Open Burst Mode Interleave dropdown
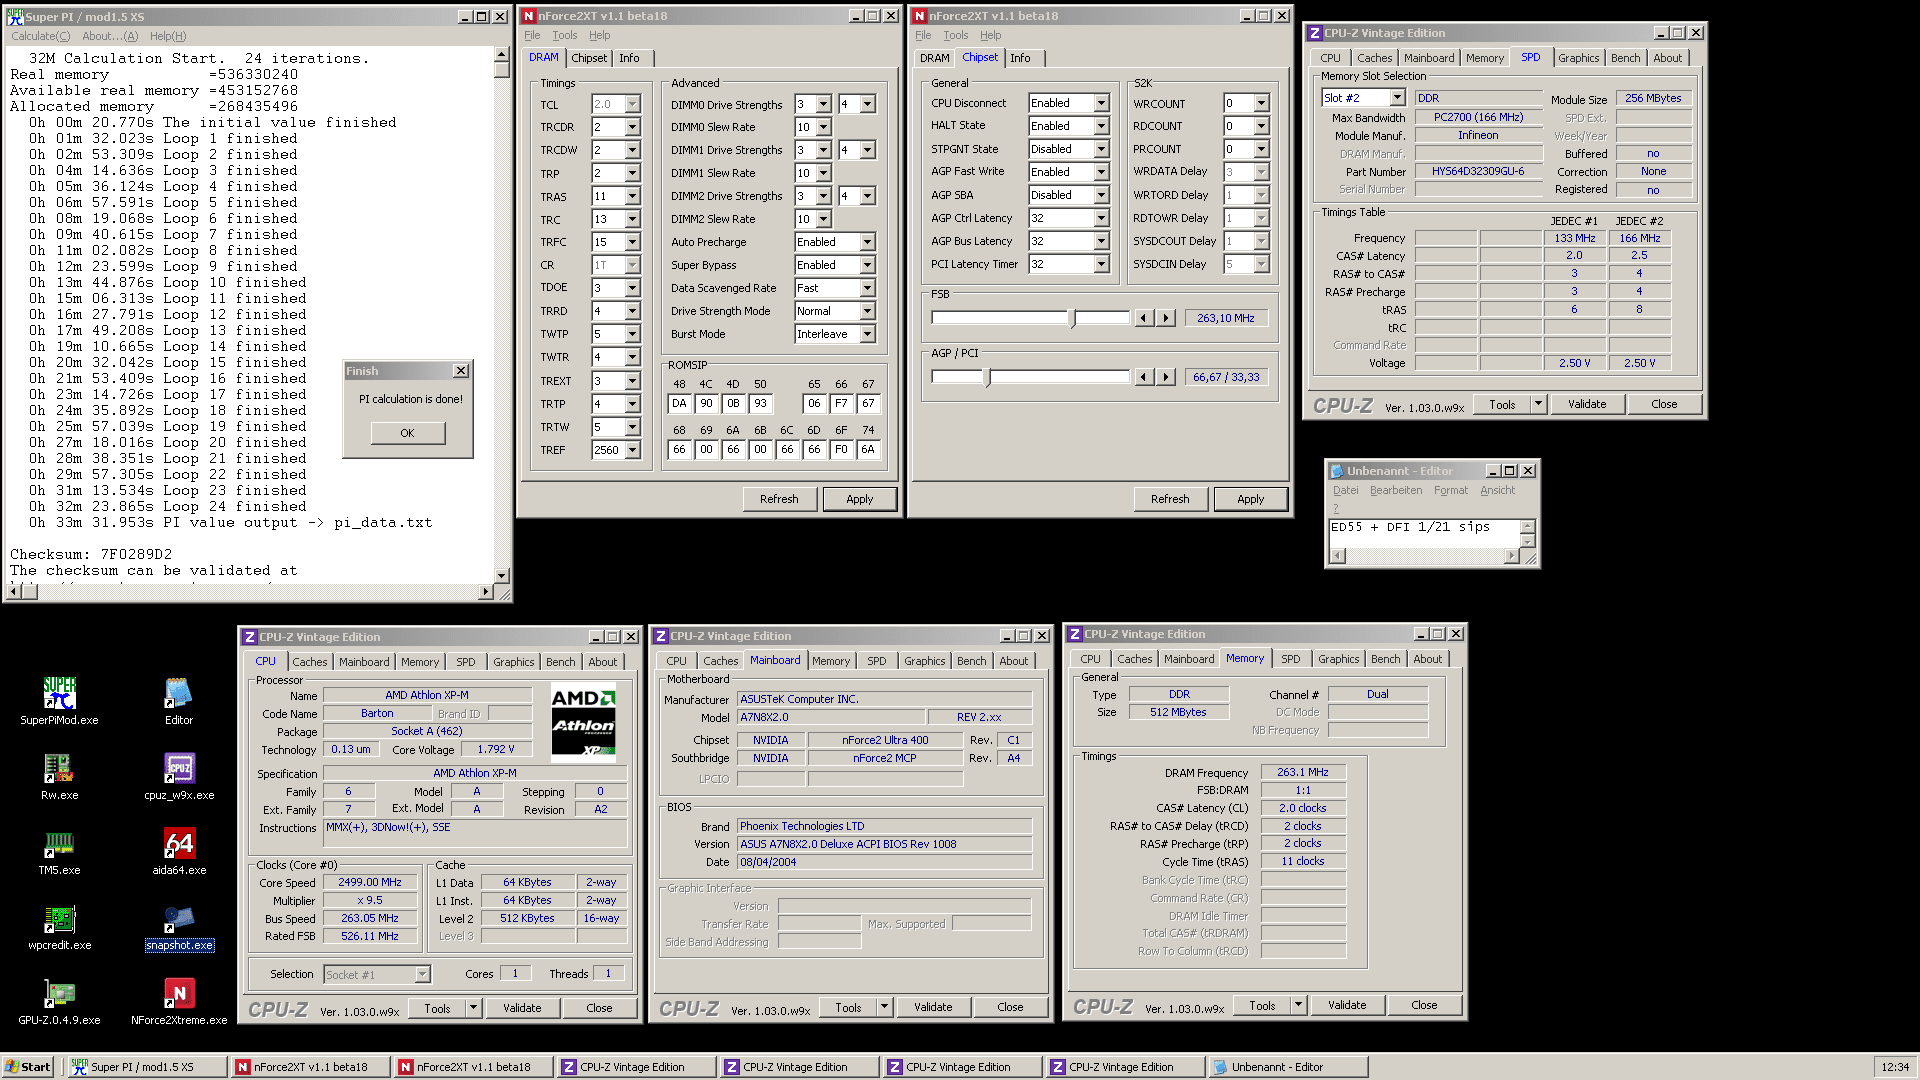1920x1080 pixels. (x=867, y=334)
